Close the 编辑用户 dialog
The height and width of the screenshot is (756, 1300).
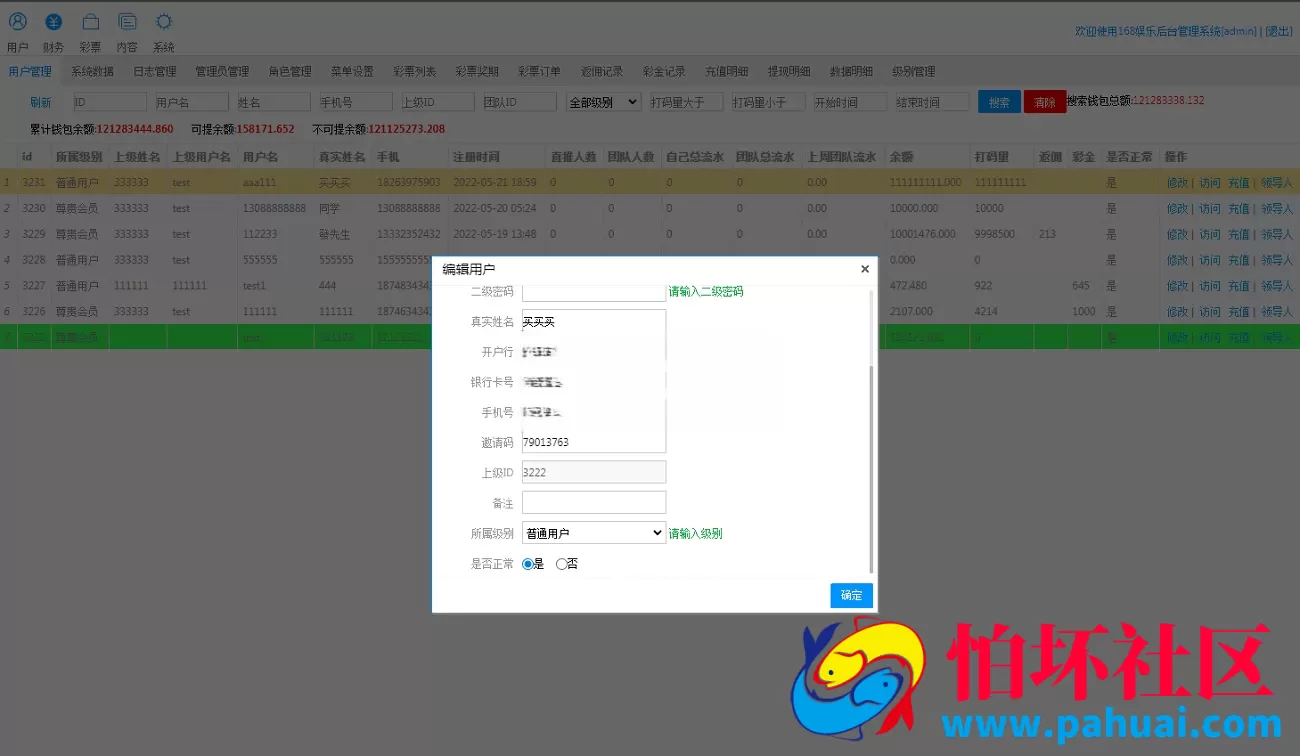[865, 269]
